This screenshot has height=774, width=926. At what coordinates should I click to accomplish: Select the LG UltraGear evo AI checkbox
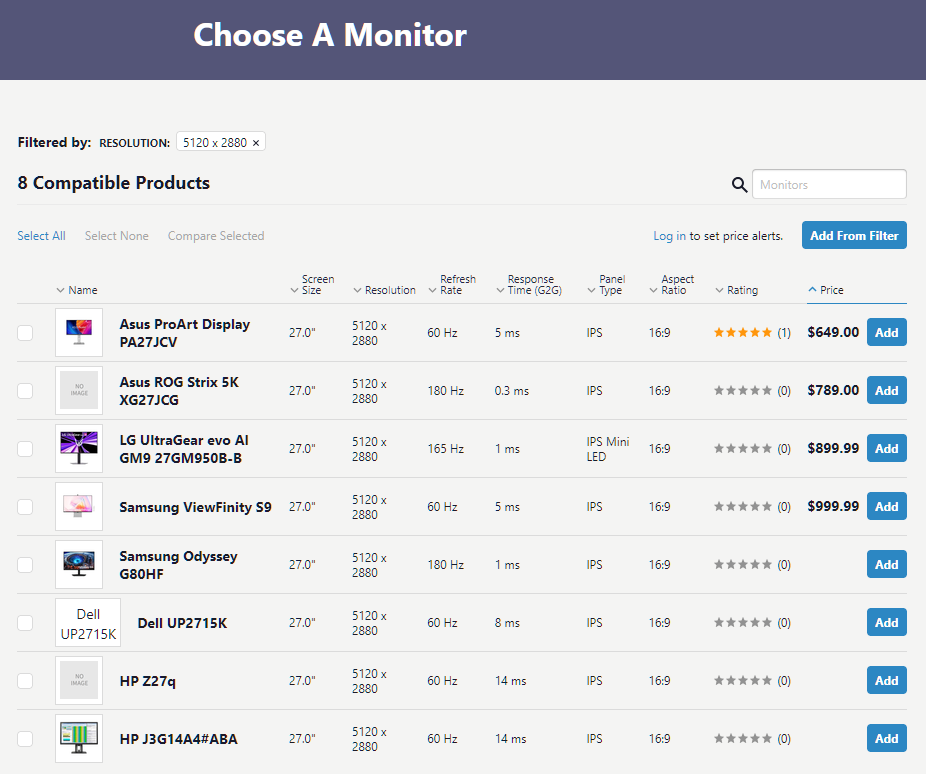(25, 449)
